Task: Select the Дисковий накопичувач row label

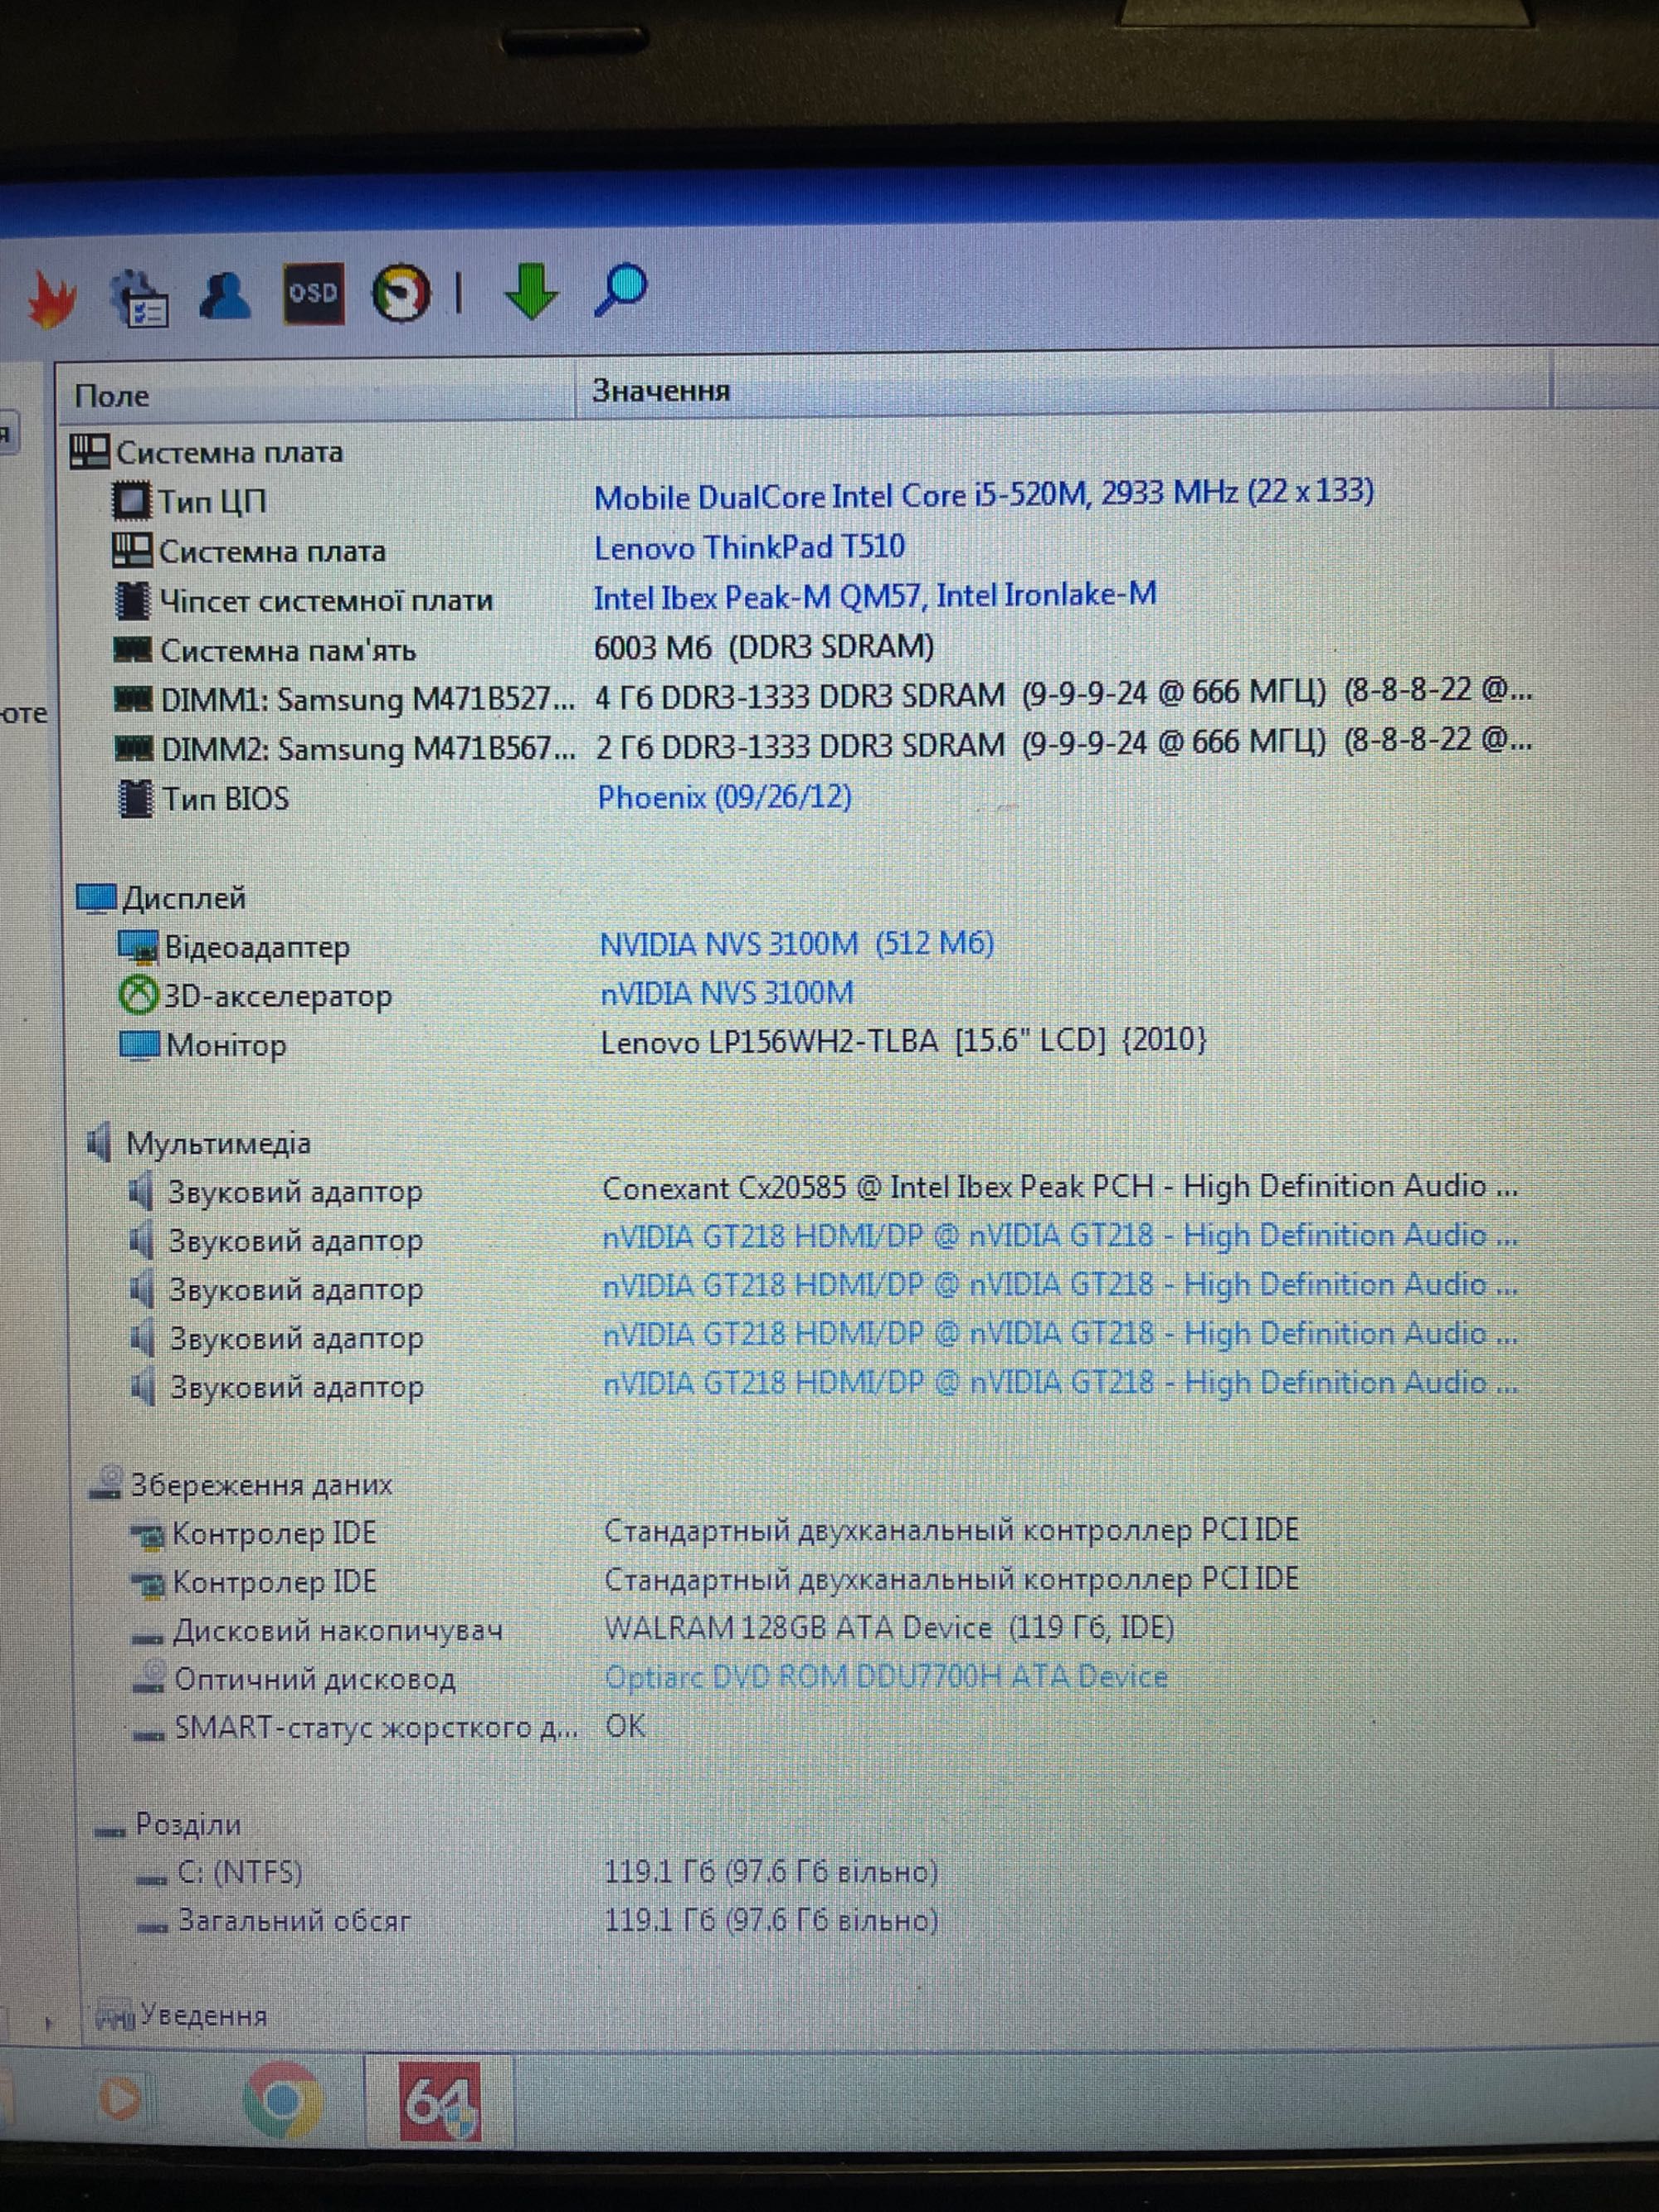Action: point(337,1631)
